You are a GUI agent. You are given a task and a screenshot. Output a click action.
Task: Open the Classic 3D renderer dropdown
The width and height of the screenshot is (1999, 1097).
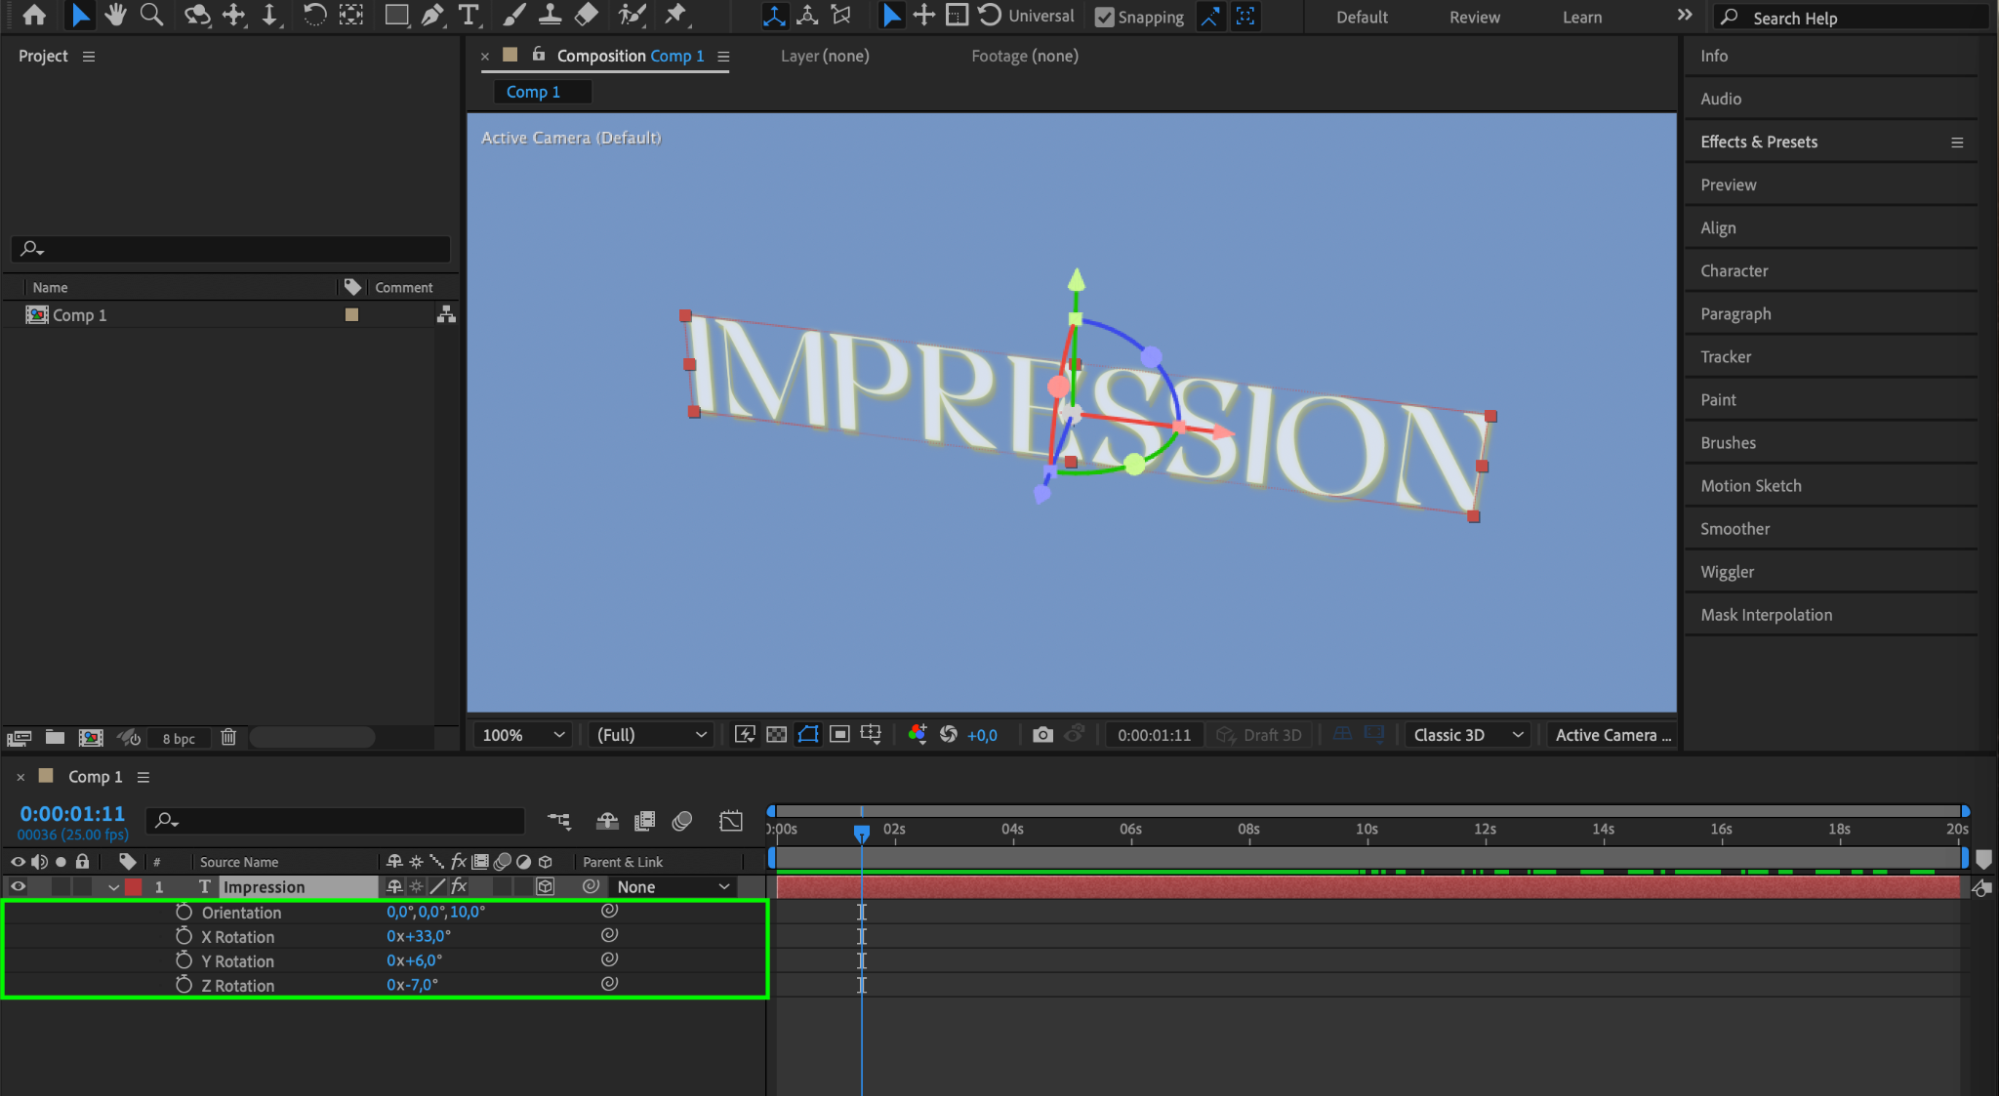pos(1467,735)
